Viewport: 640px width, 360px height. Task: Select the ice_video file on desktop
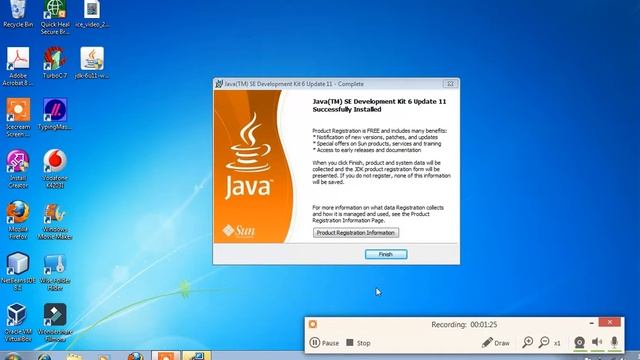pos(92,14)
